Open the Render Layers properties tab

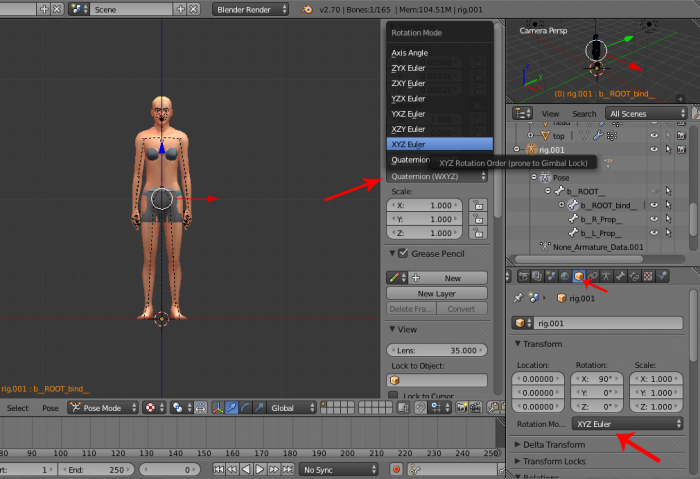point(537,276)
